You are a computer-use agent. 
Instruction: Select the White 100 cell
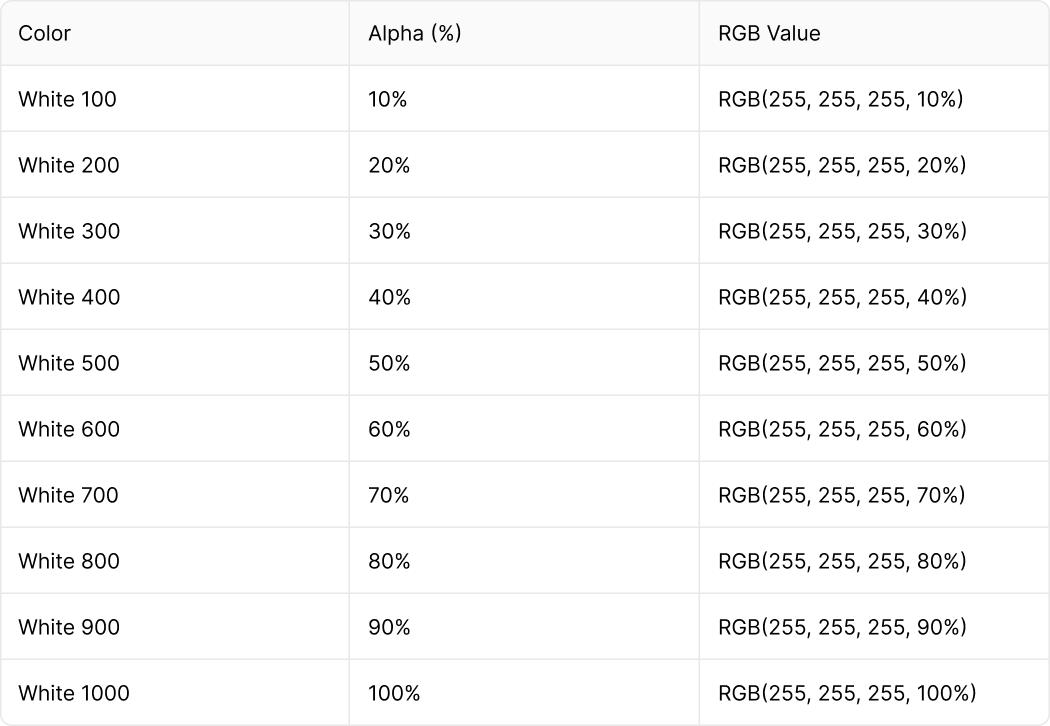(67, 99)
